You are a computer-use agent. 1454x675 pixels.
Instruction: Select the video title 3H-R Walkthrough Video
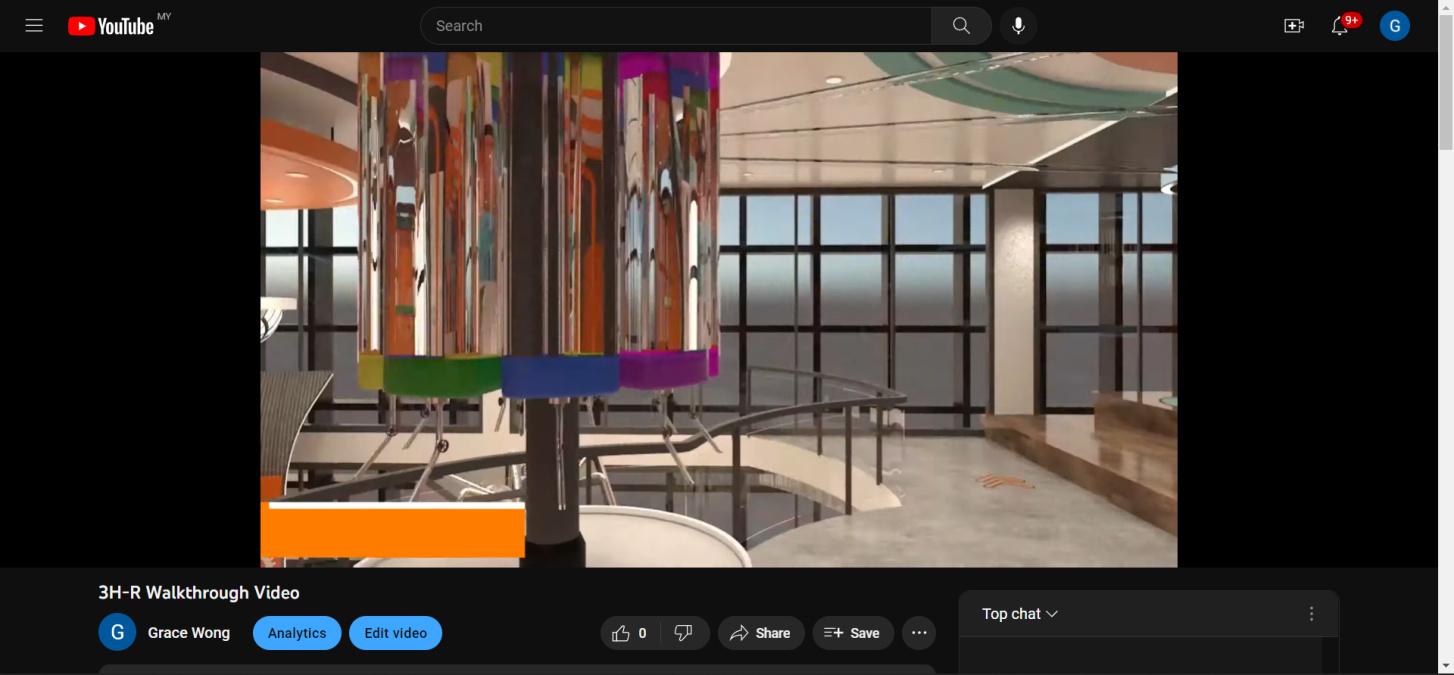pos(199,593)
